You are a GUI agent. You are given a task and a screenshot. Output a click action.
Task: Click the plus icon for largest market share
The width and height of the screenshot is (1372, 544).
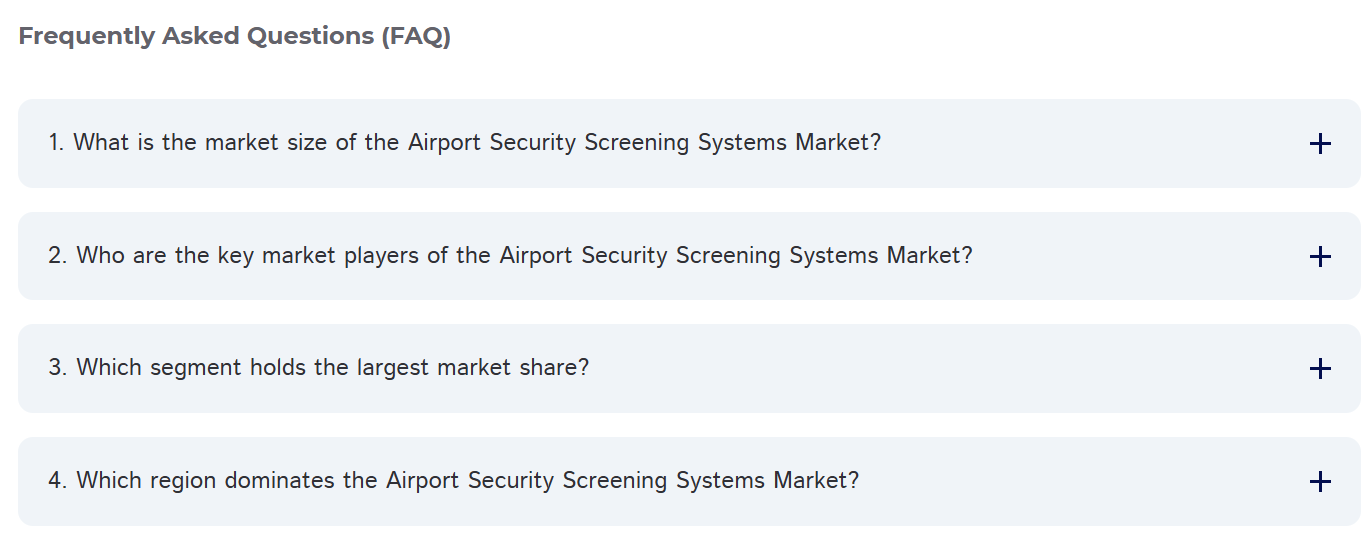click(x=1320, y=369)
